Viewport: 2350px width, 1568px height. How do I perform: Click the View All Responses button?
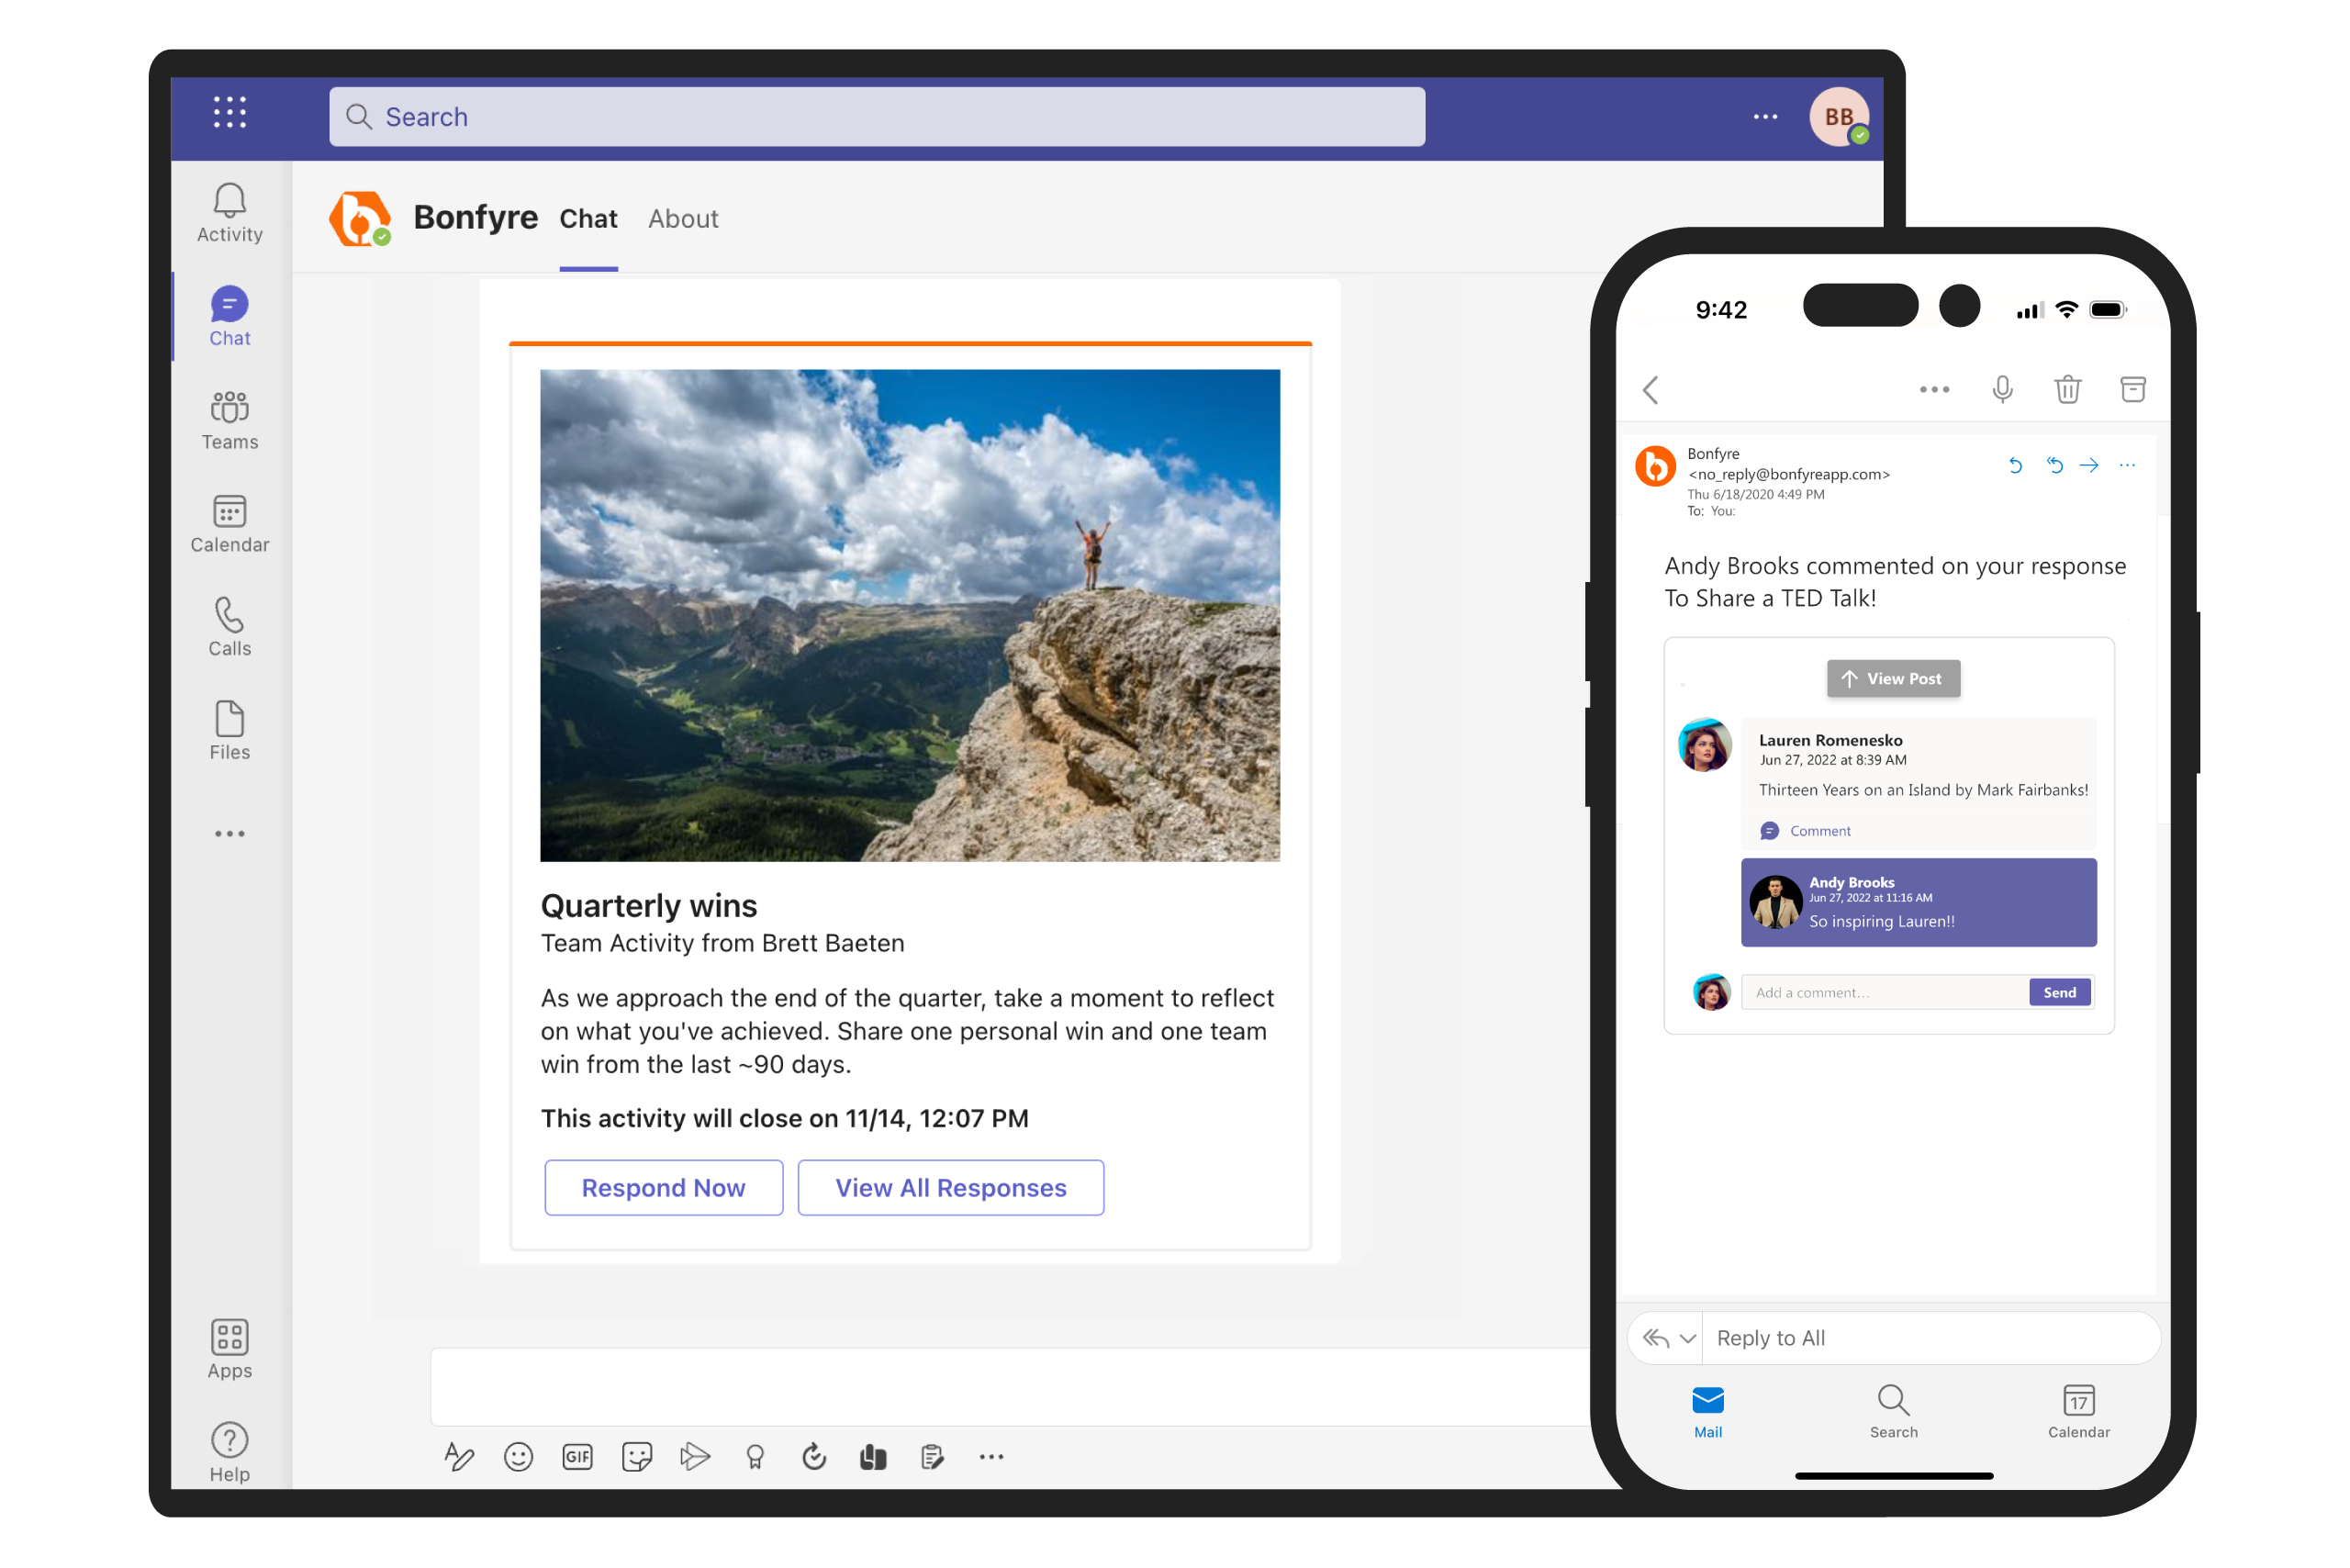click(x=950, y=1187)
